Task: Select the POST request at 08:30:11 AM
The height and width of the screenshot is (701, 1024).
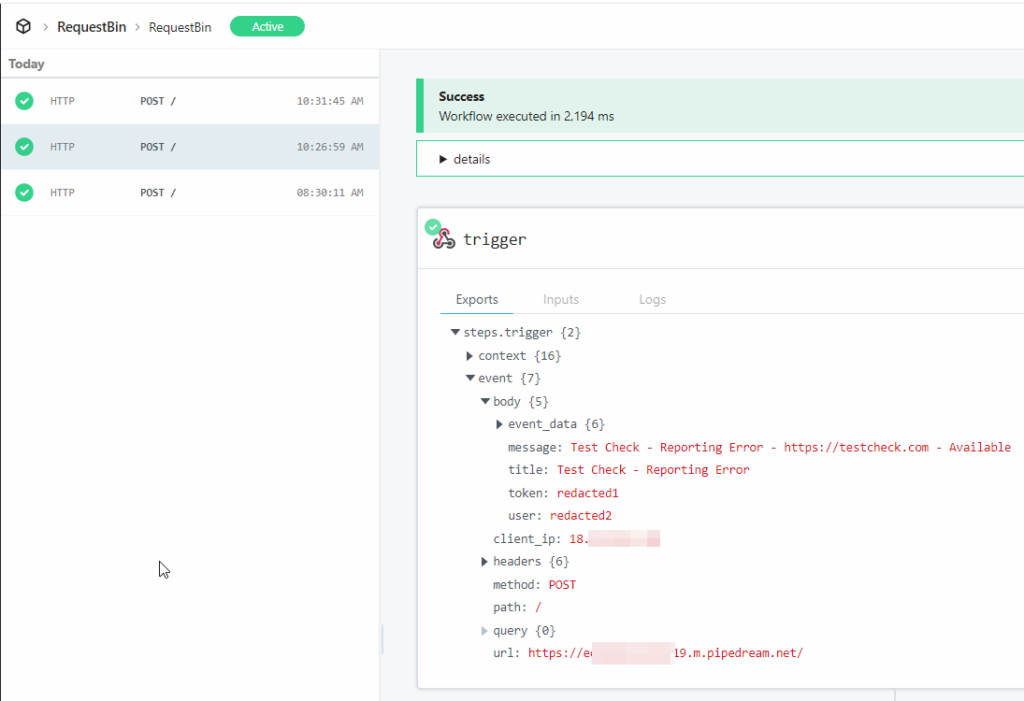Action: (x=190, y=192)
